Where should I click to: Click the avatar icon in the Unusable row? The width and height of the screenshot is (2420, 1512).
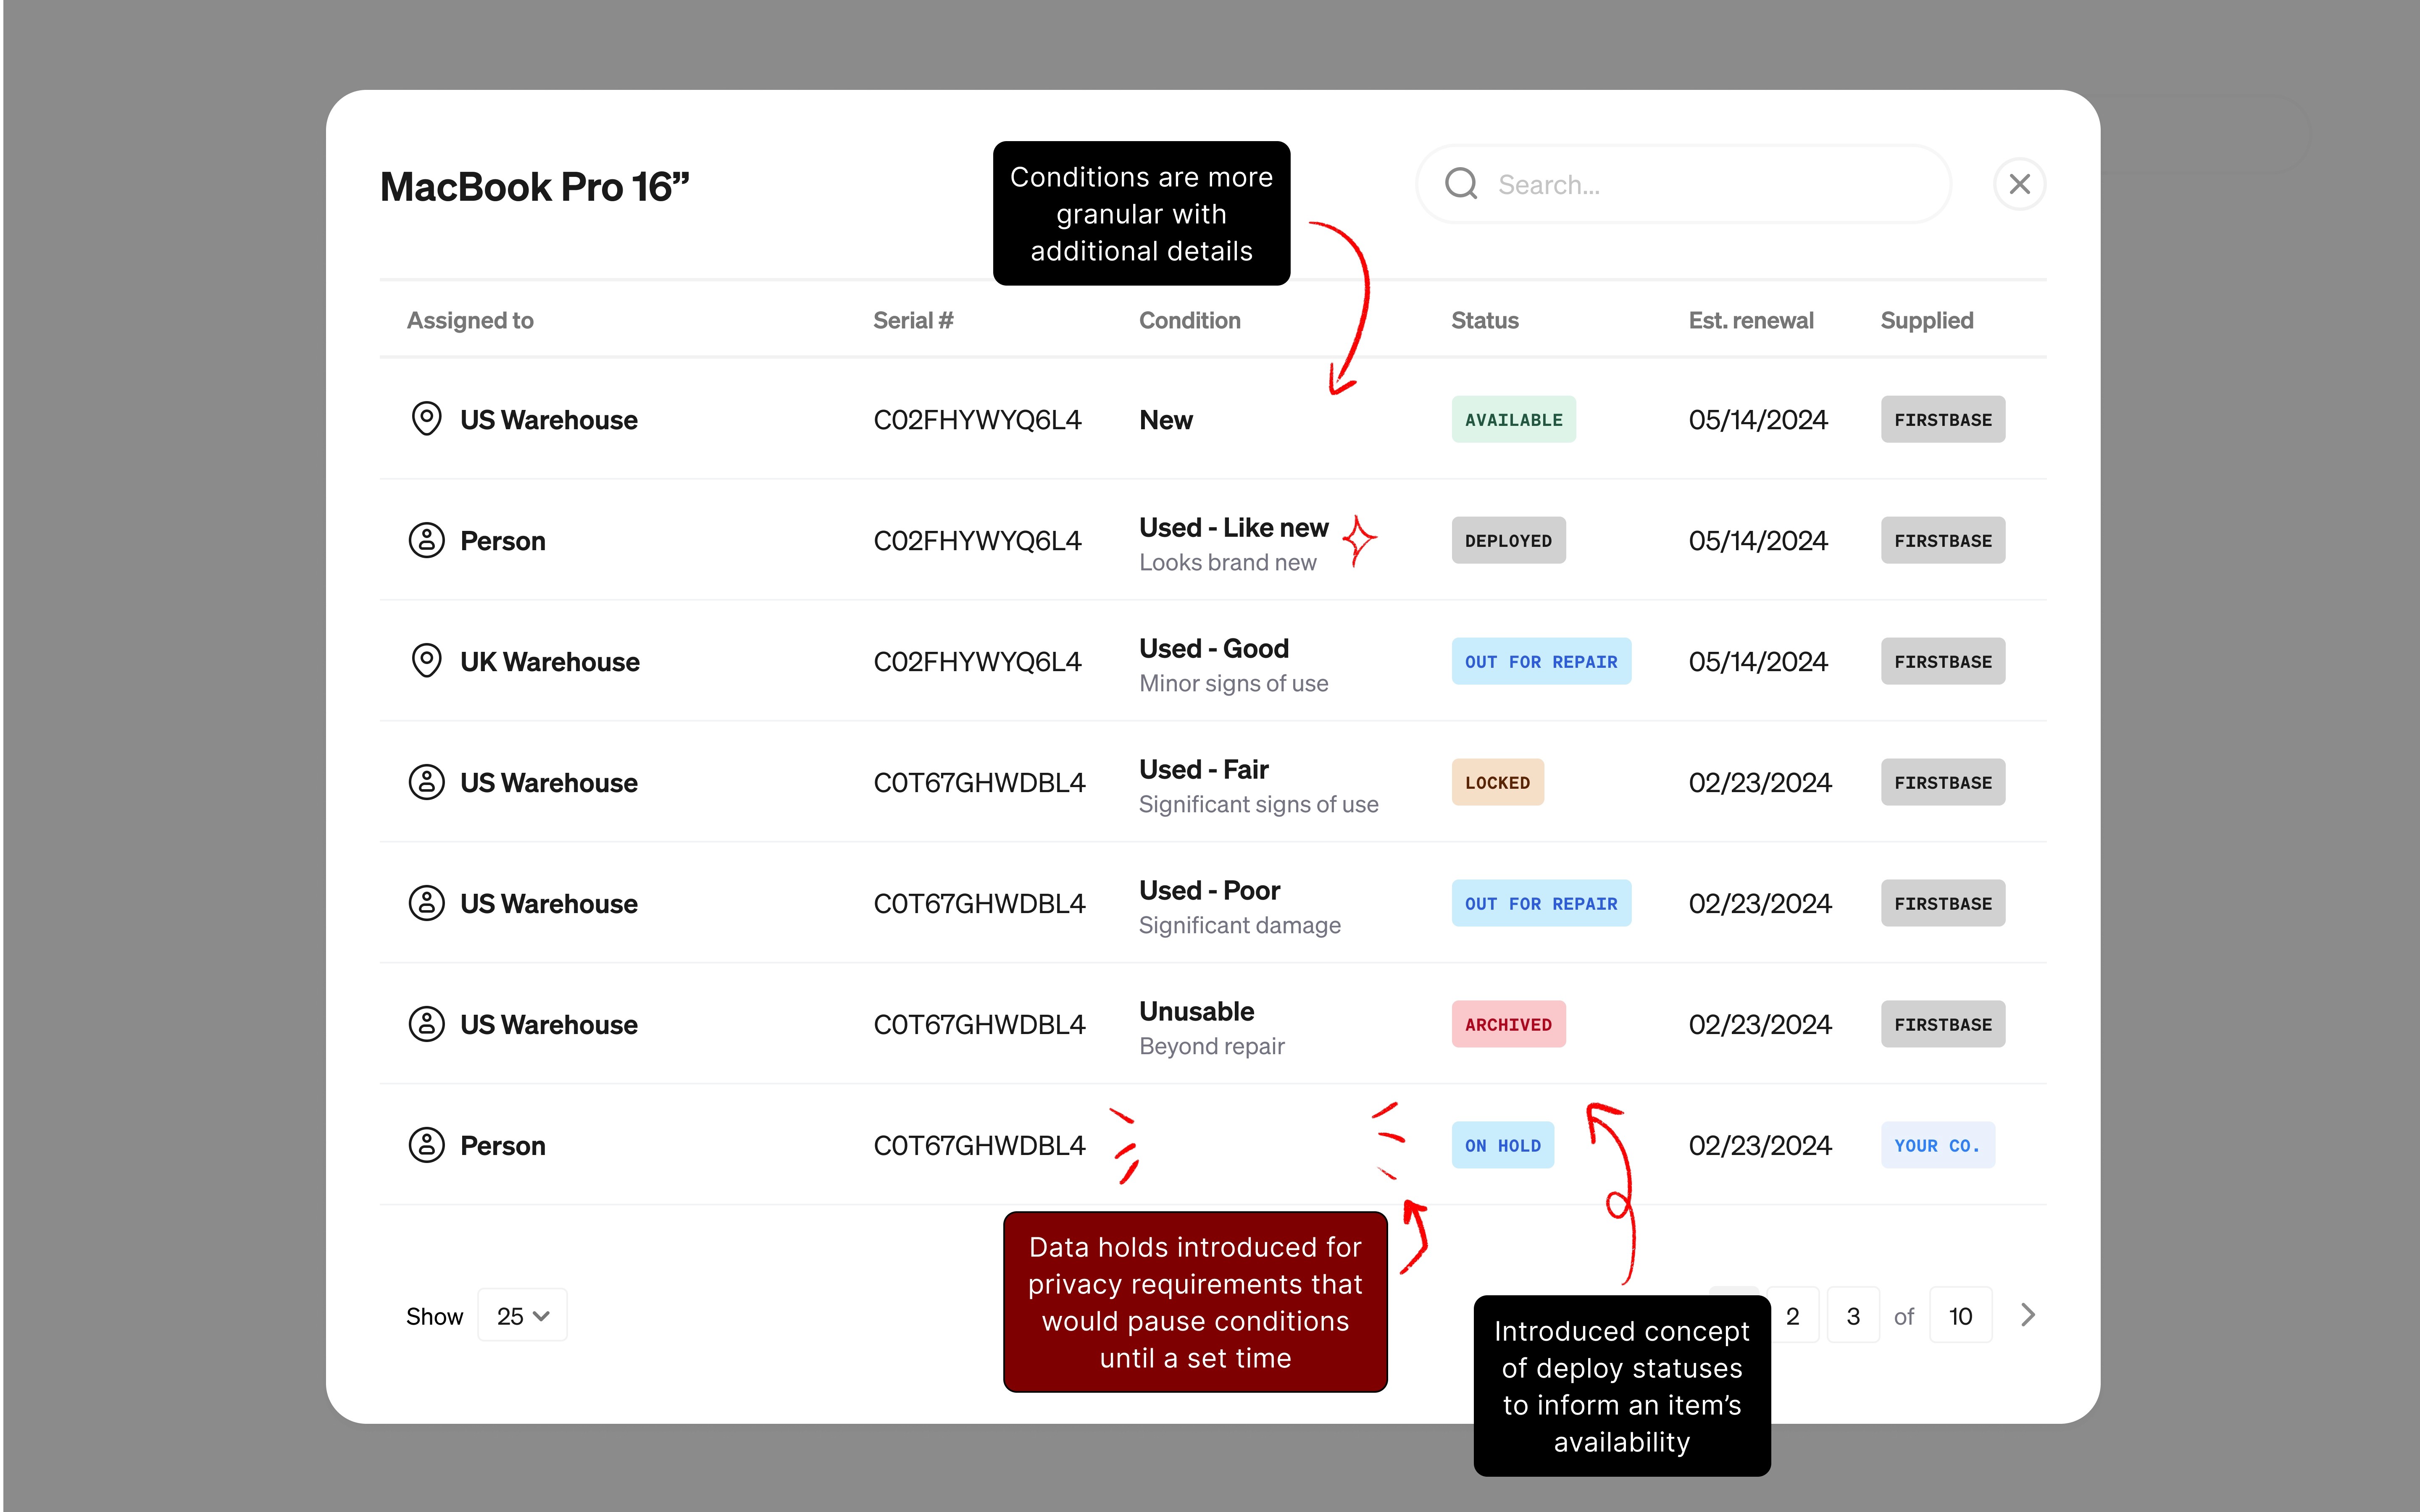click(427, 1024)
